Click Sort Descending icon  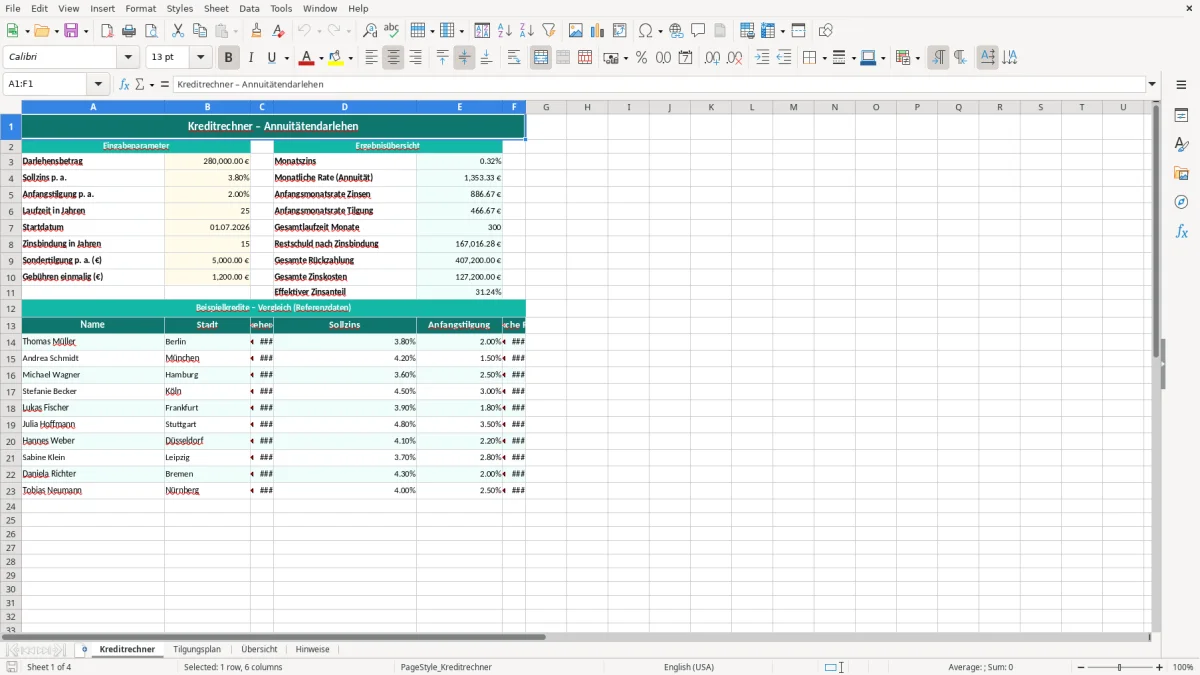[526, 31]
